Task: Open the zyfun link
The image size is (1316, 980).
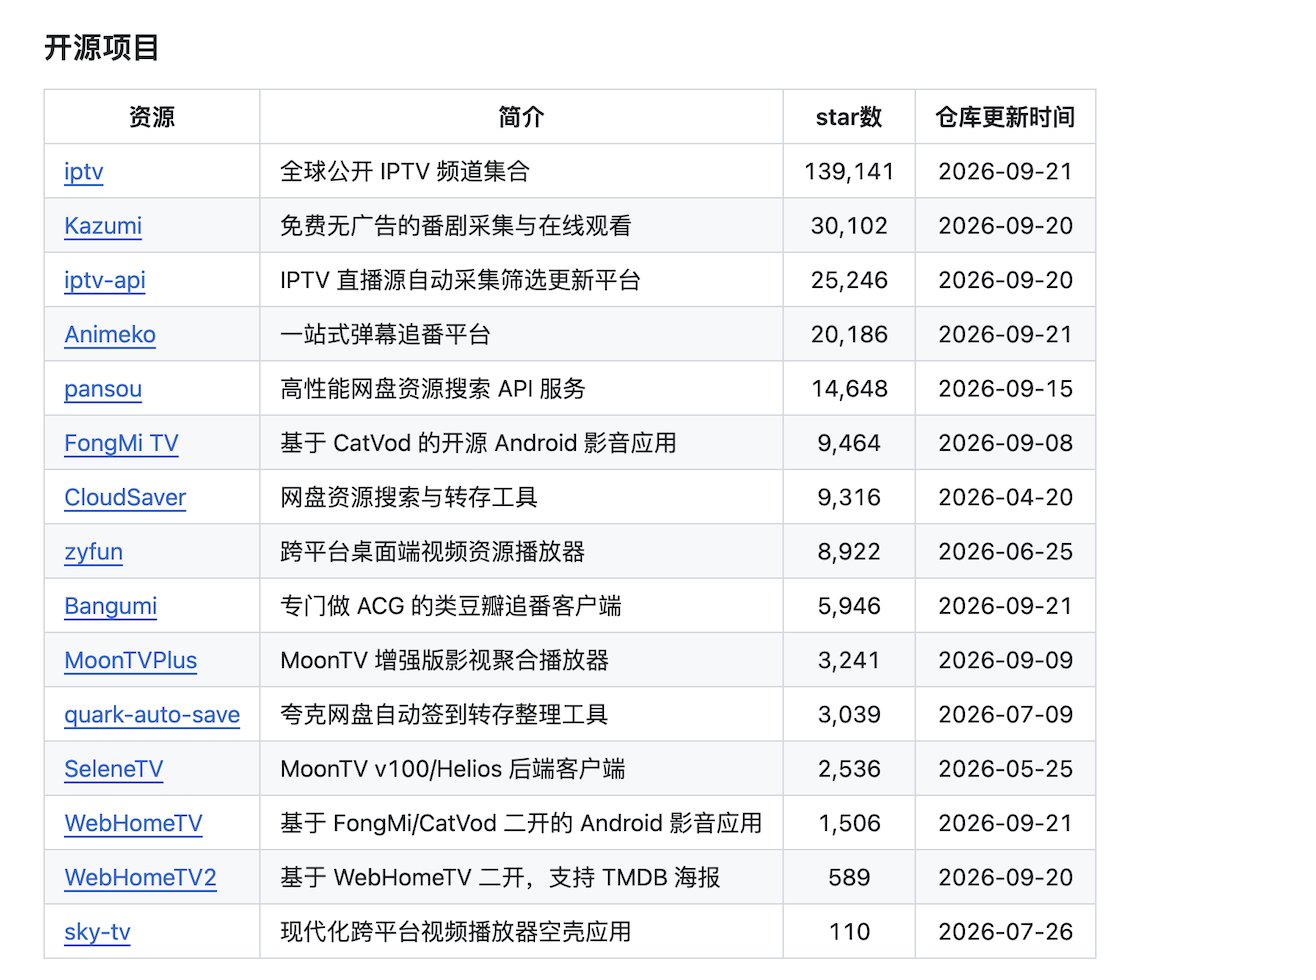Action: coord(93,552)
